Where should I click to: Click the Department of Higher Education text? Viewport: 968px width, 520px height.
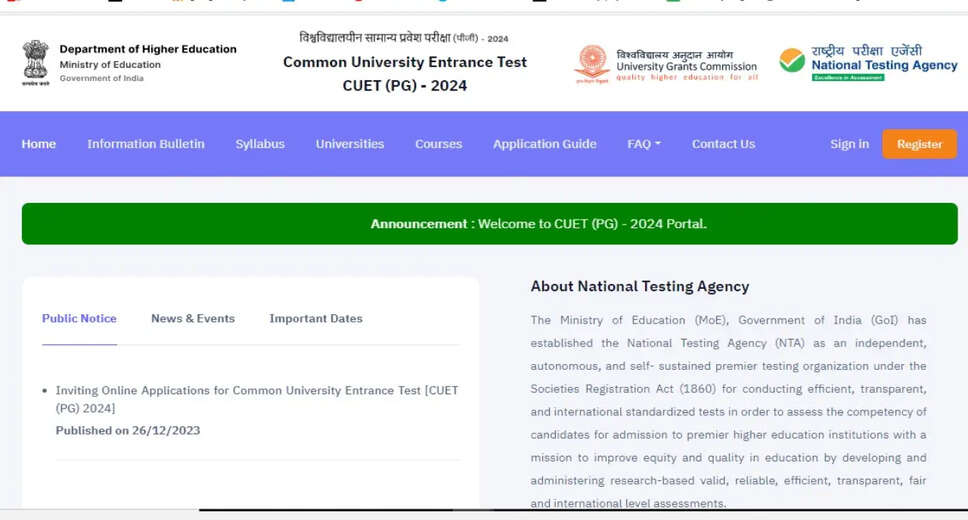(148, 49)
